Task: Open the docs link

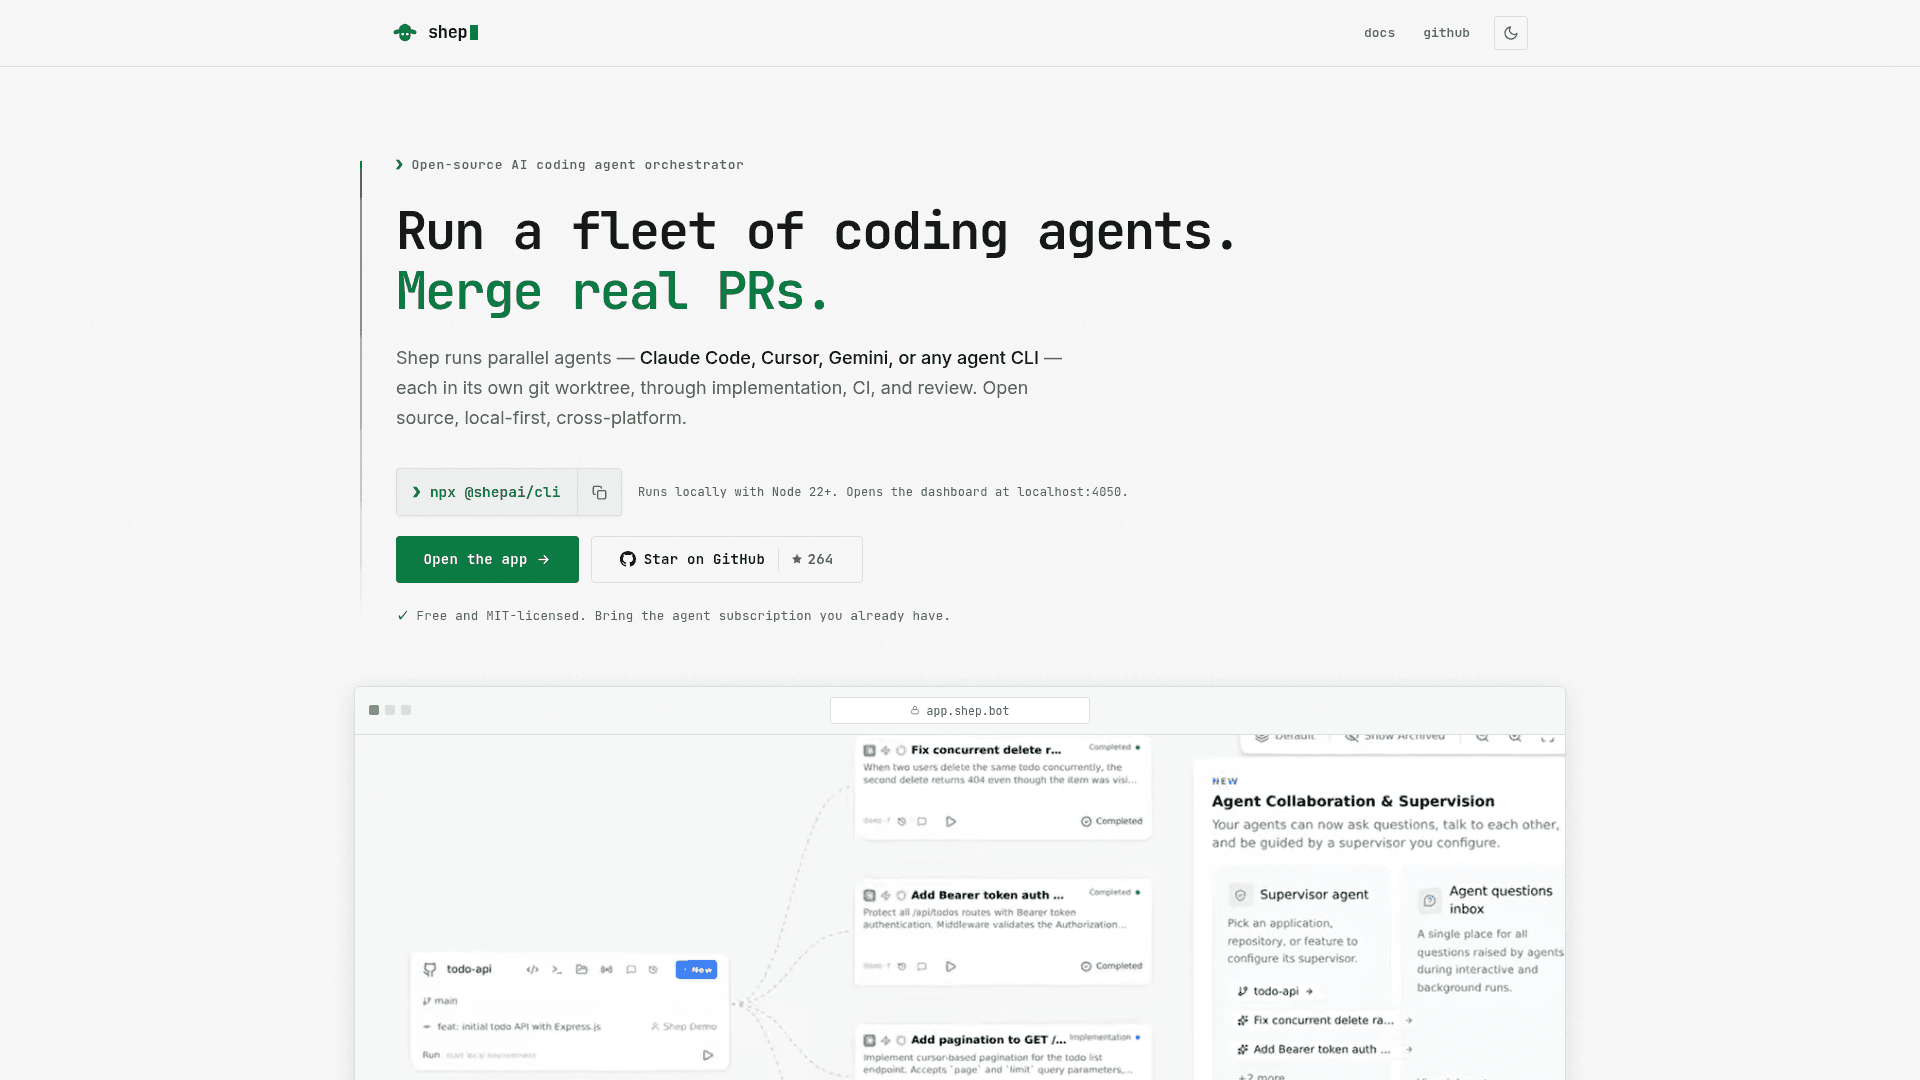Action: 1379,33
